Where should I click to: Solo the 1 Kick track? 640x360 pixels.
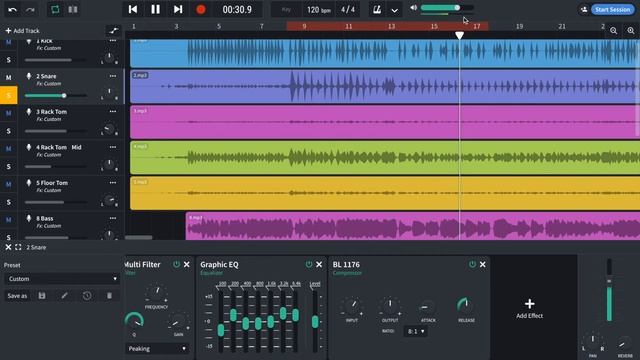tap(9, 60)
